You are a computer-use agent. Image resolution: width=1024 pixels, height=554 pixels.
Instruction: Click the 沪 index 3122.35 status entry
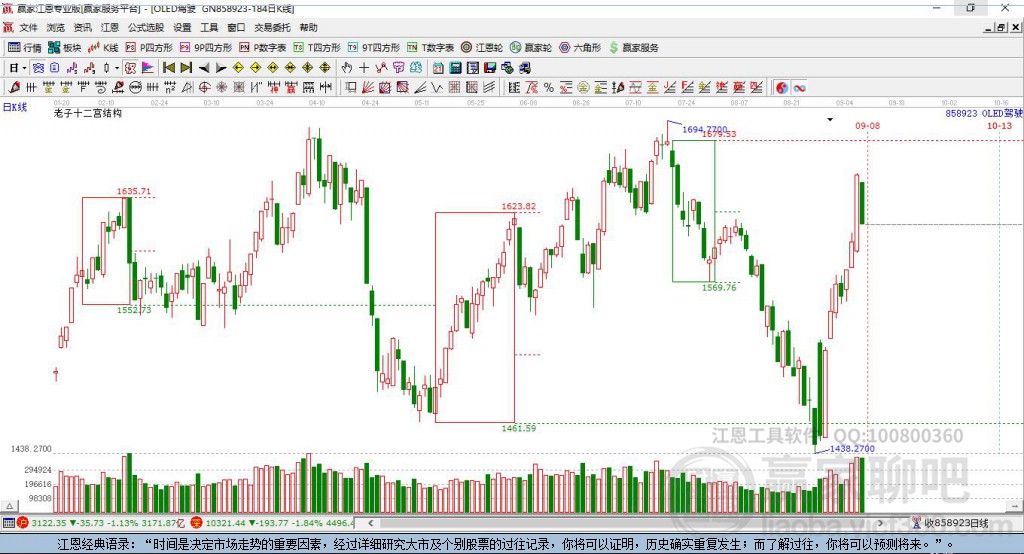point(102,523)
